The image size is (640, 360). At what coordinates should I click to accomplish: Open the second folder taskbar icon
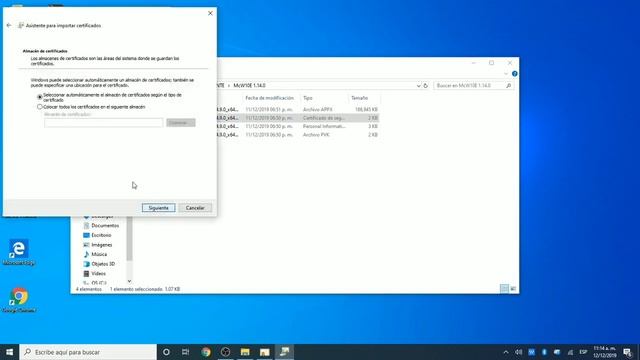point(264,352)
